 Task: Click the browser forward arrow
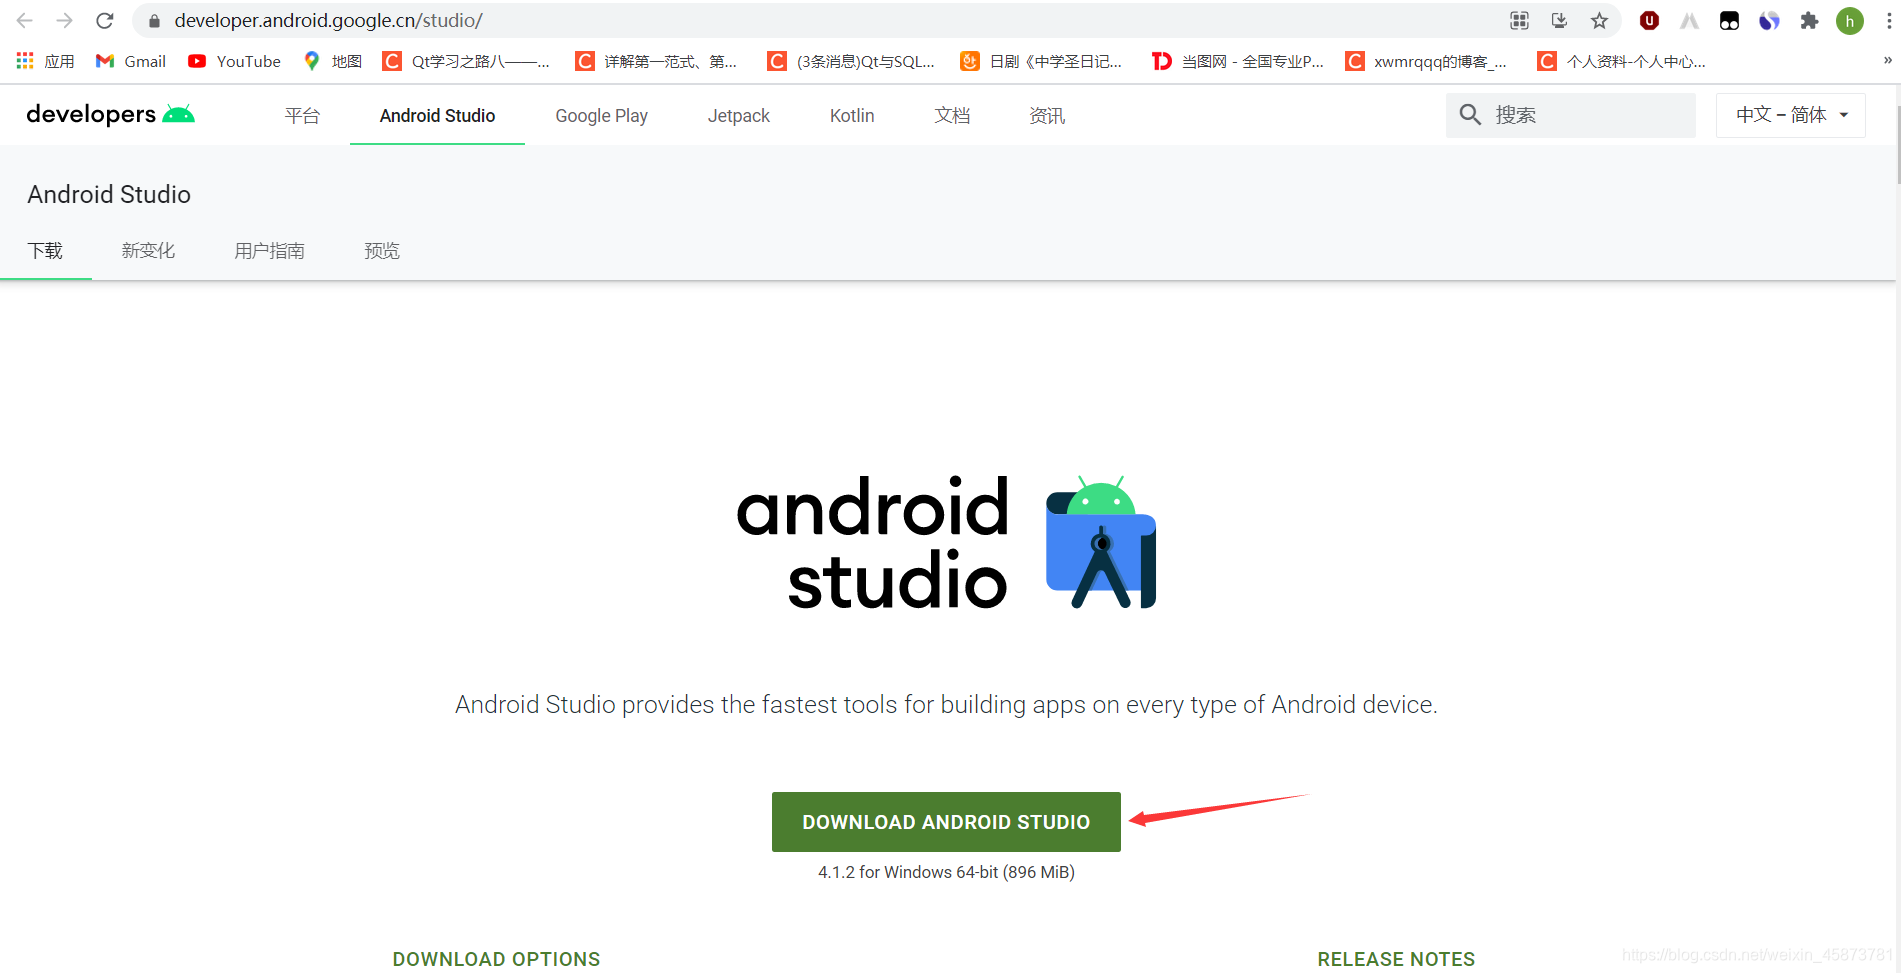pyautogui.click(x=65, y=20)
